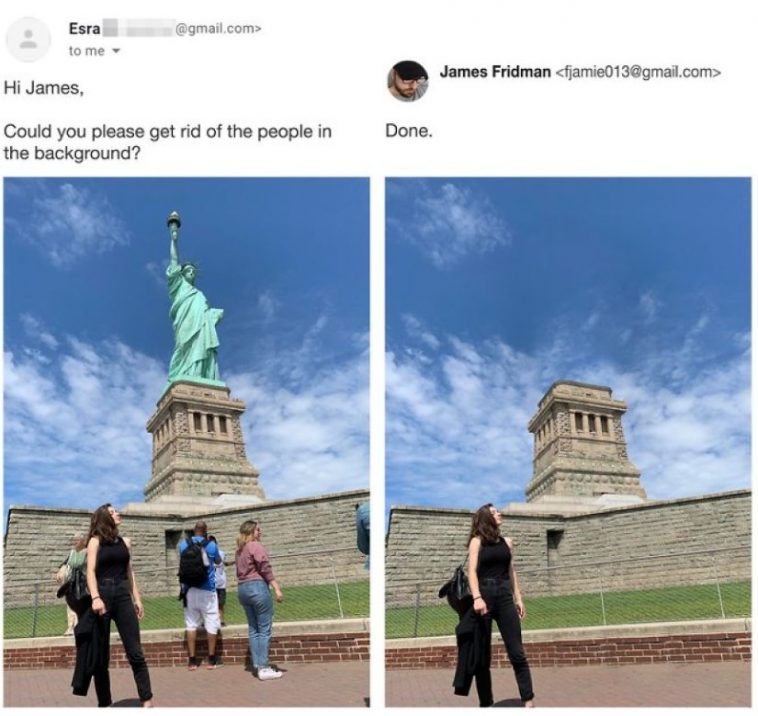Open the original photo with the statue
Viewport: 758px width, 716px height.
coord(186,442)
